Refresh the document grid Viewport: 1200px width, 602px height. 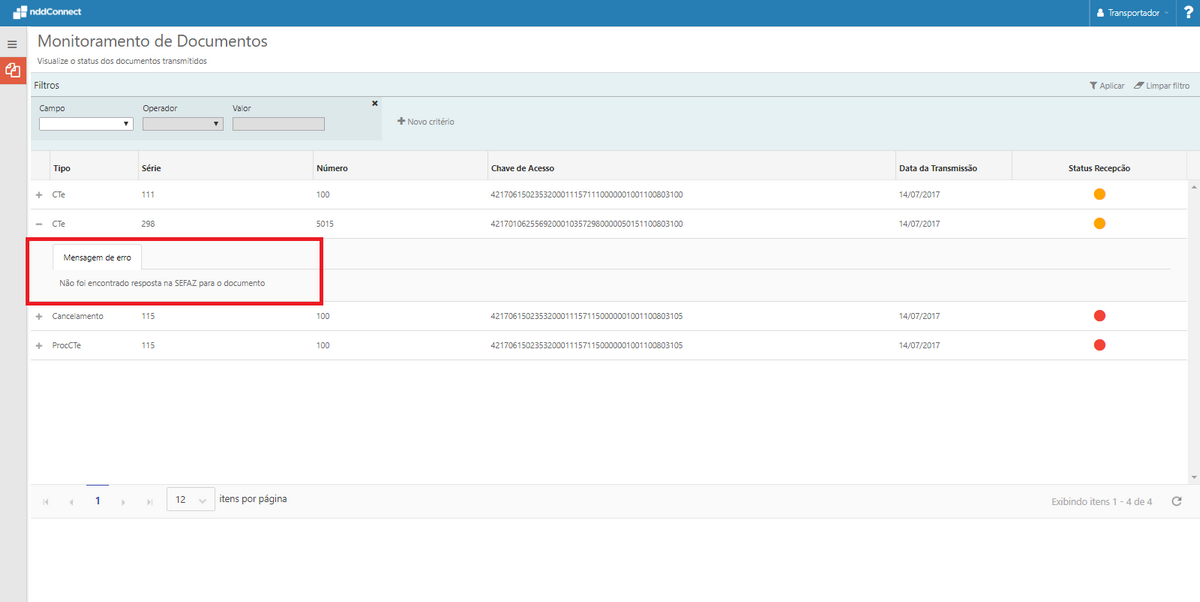[x=1176, y=501]
